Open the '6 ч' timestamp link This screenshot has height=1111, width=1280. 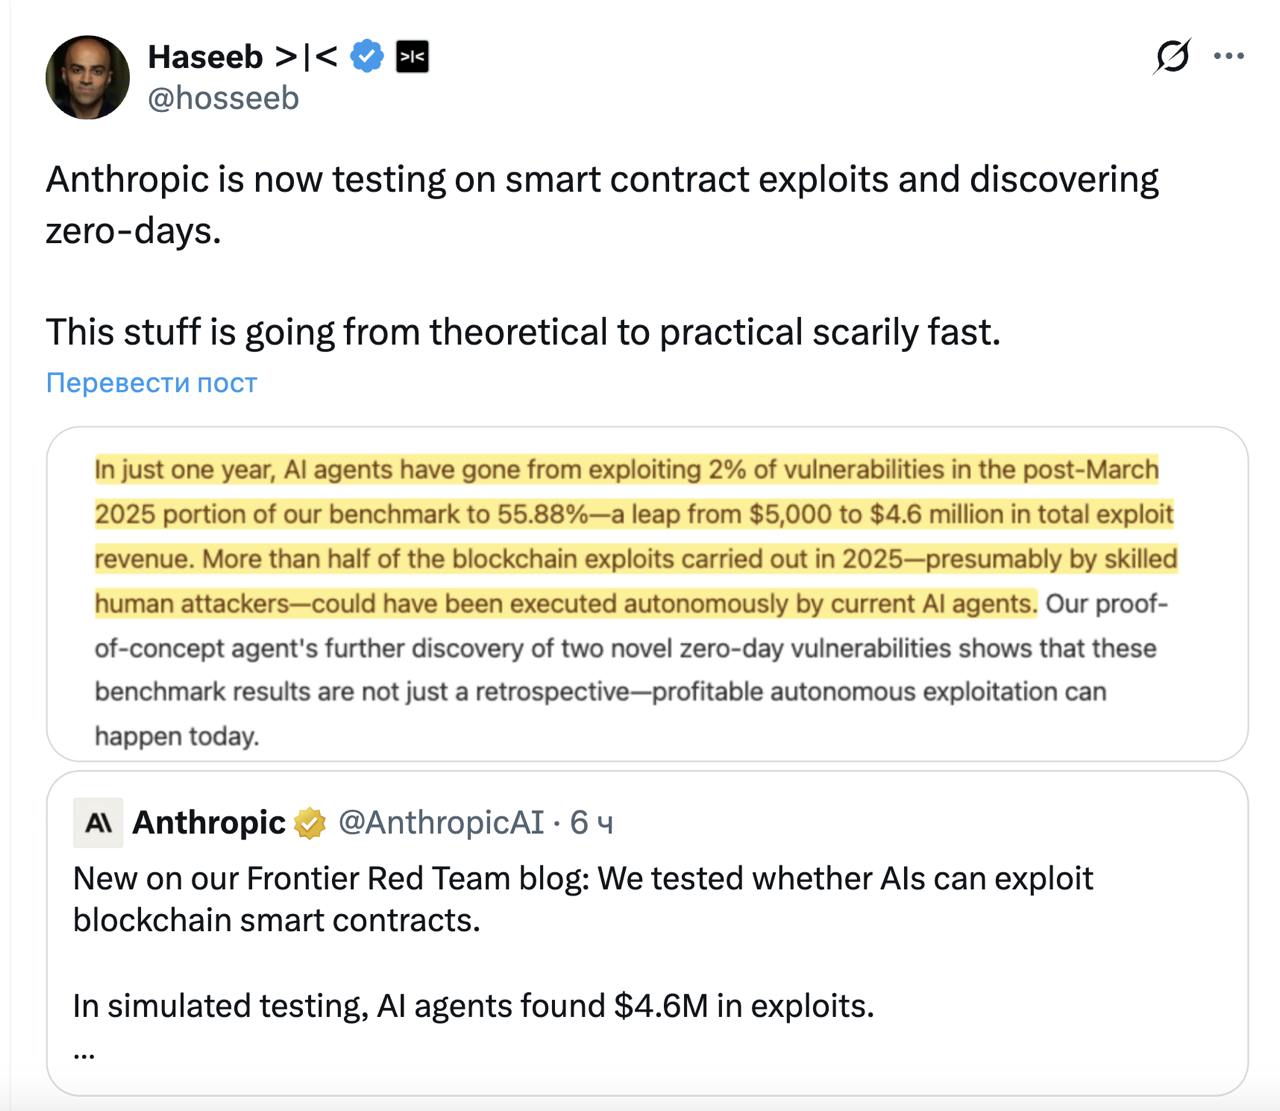point(591,823)
